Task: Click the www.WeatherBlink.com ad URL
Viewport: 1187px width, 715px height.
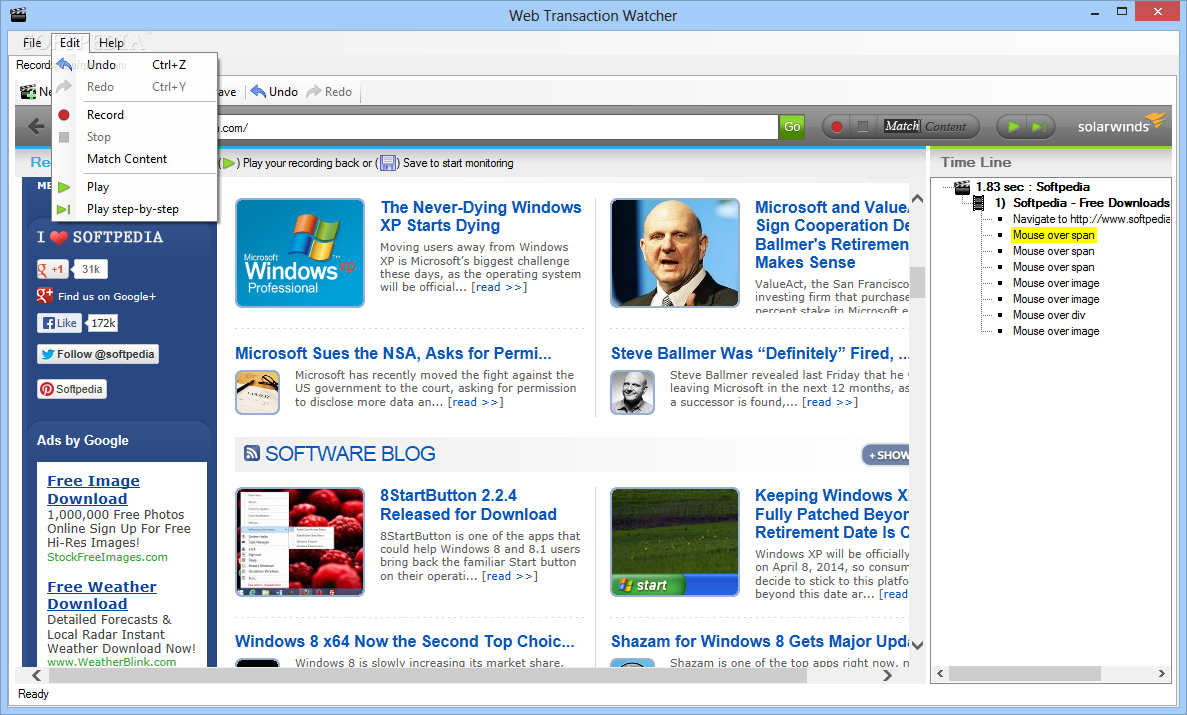Action: 111,662
